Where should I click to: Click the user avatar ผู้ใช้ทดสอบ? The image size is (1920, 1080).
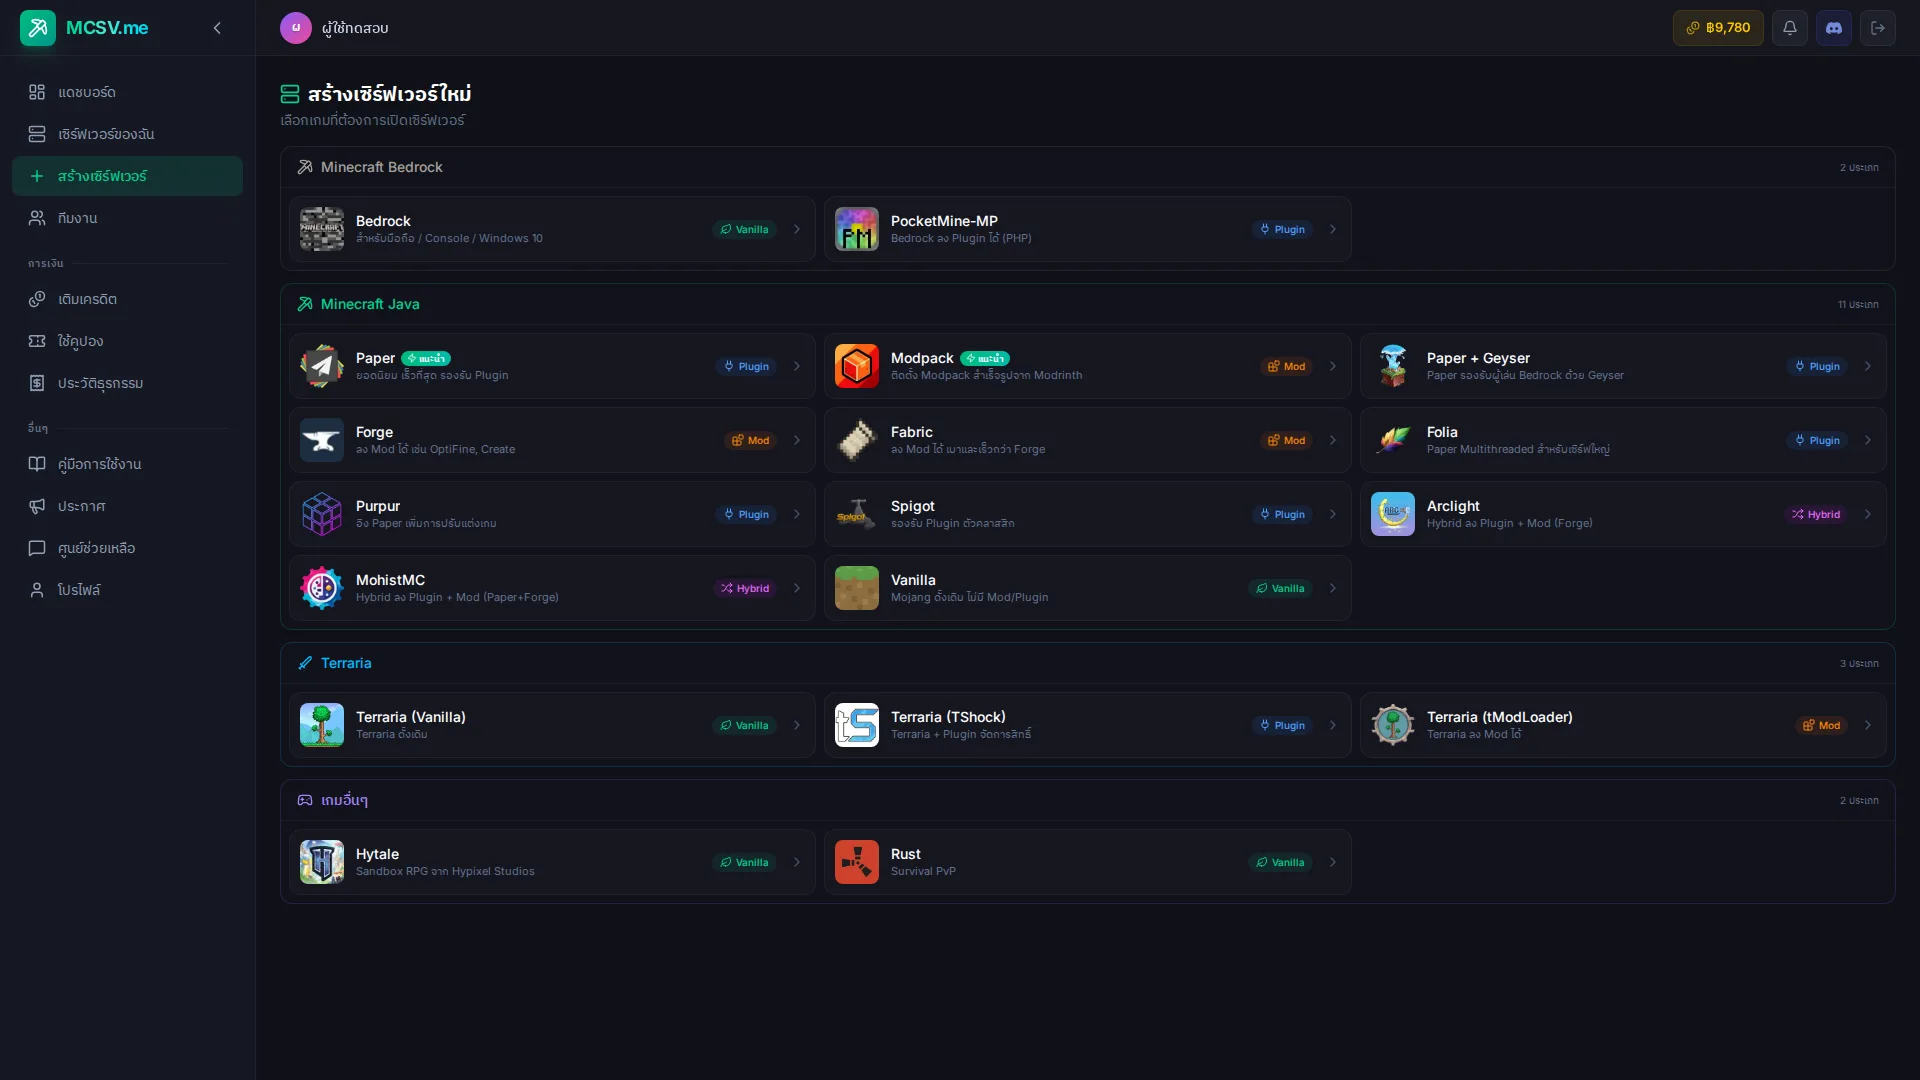click(296, 28)
